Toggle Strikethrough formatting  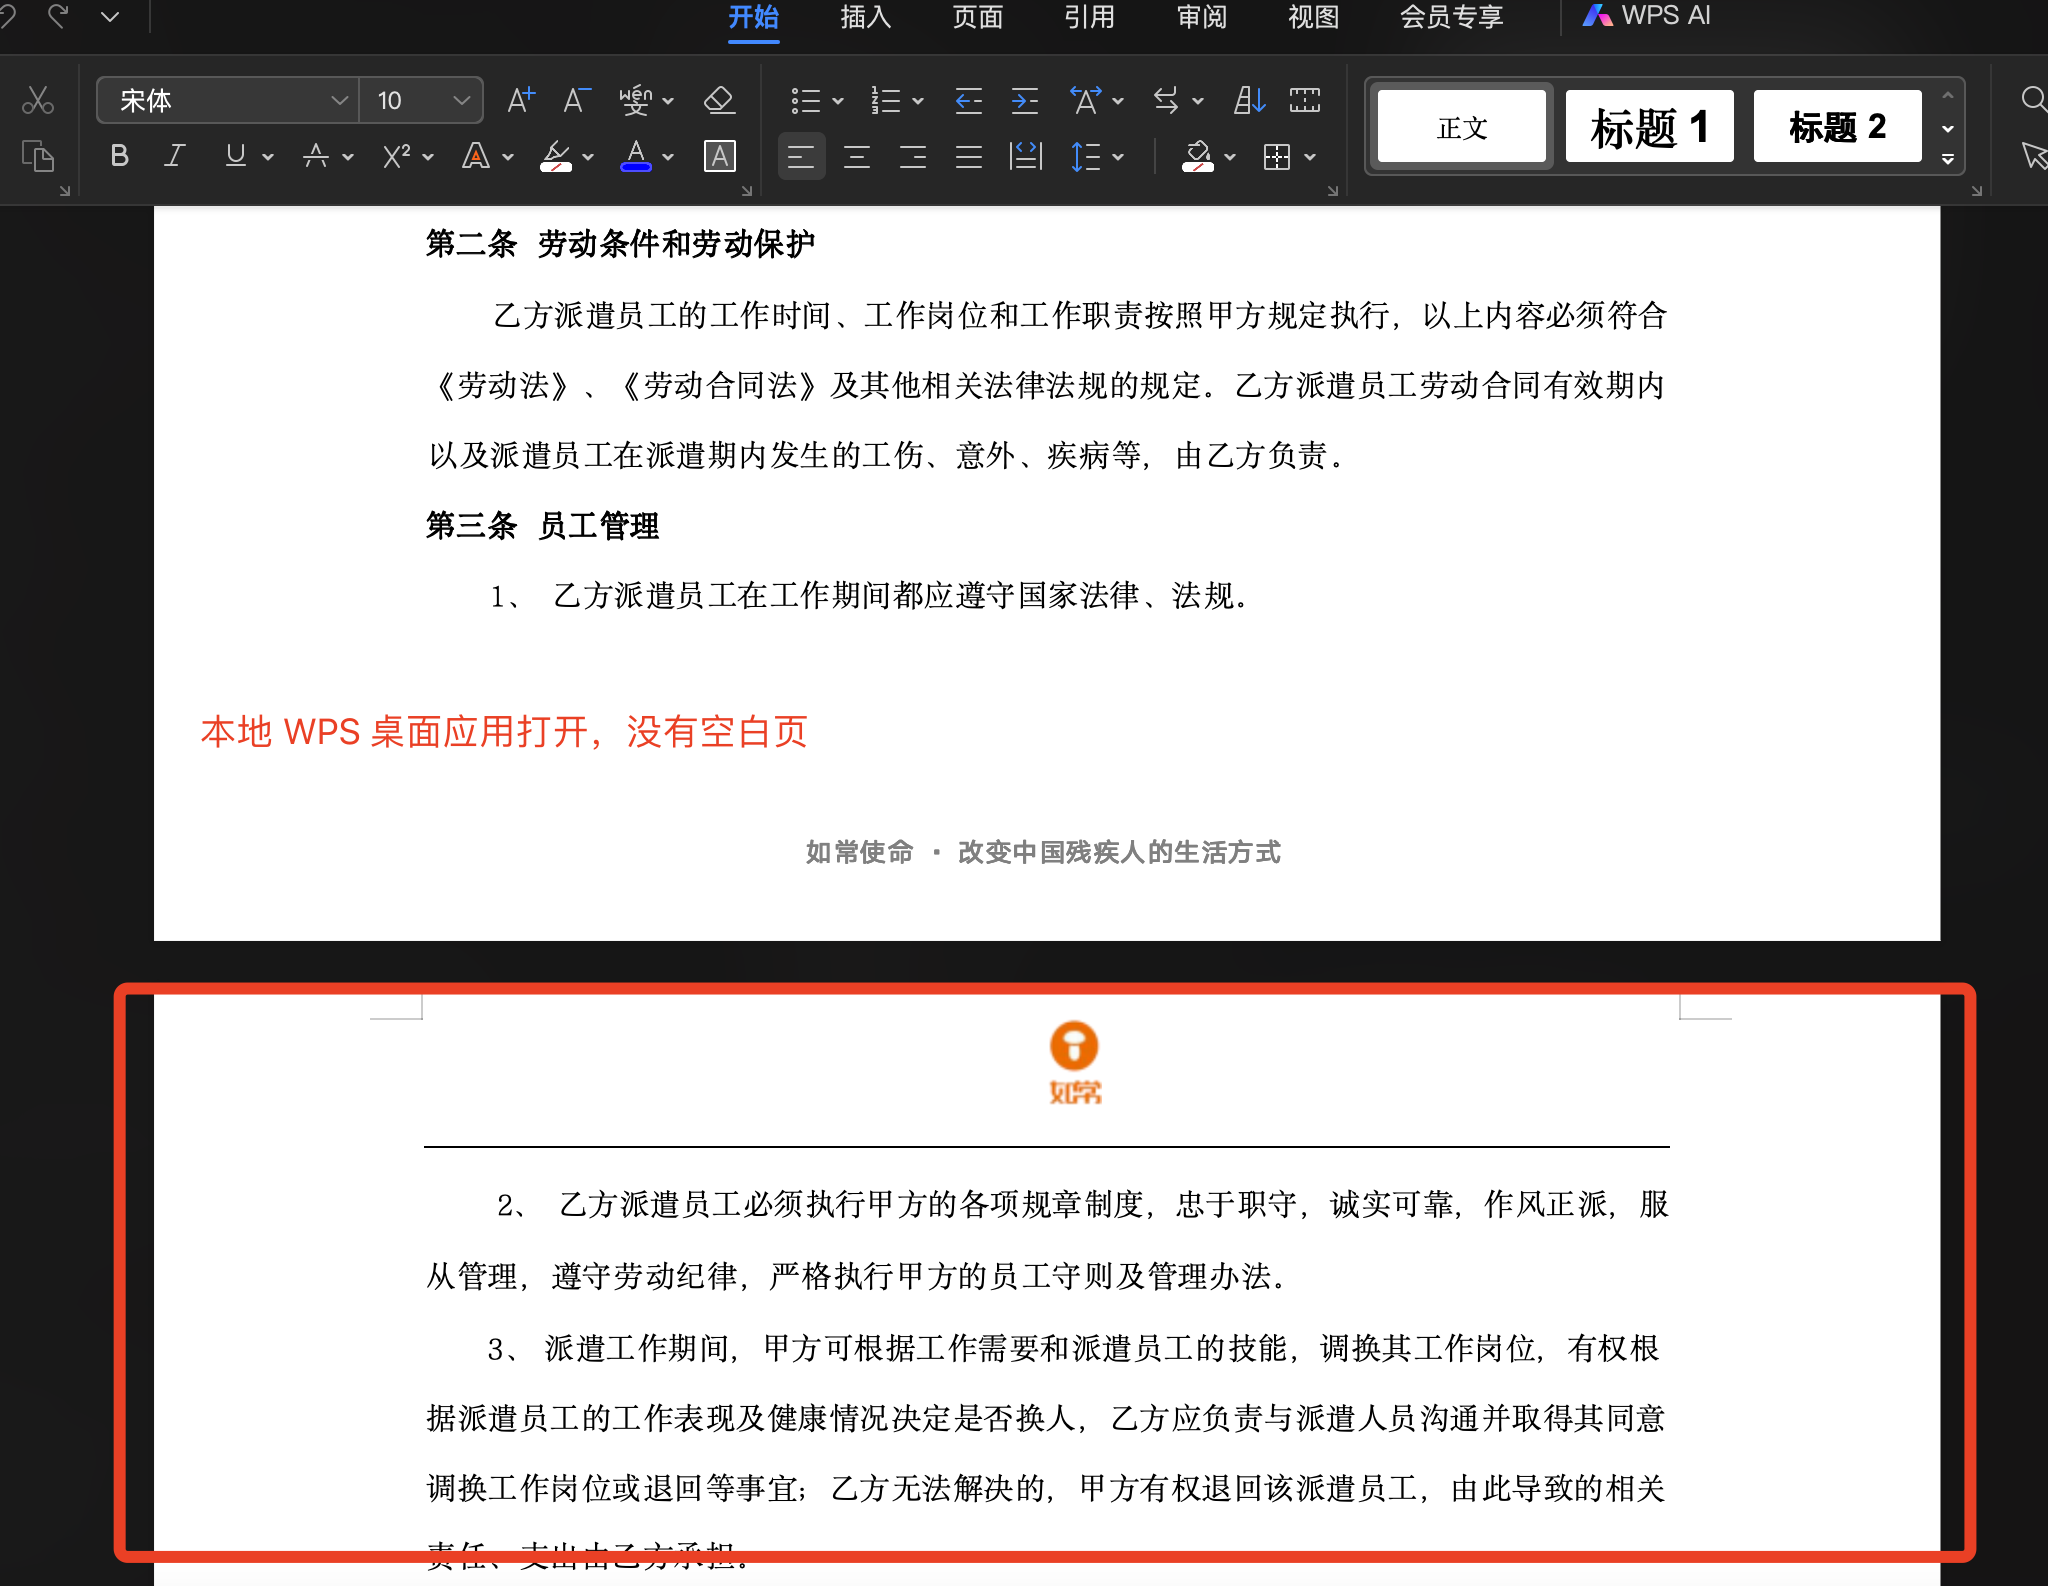[316, 156]
